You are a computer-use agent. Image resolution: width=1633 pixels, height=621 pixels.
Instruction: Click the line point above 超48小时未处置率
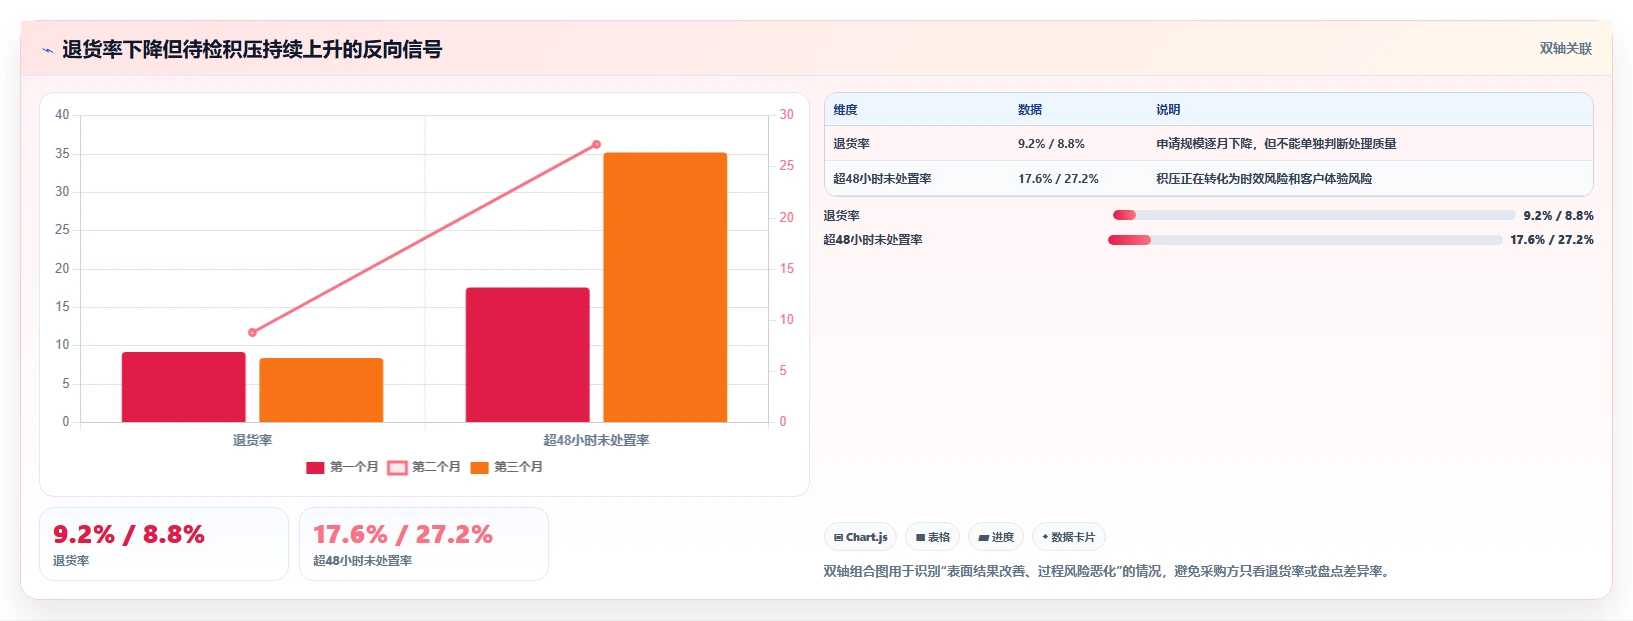(x=596, y=144)
